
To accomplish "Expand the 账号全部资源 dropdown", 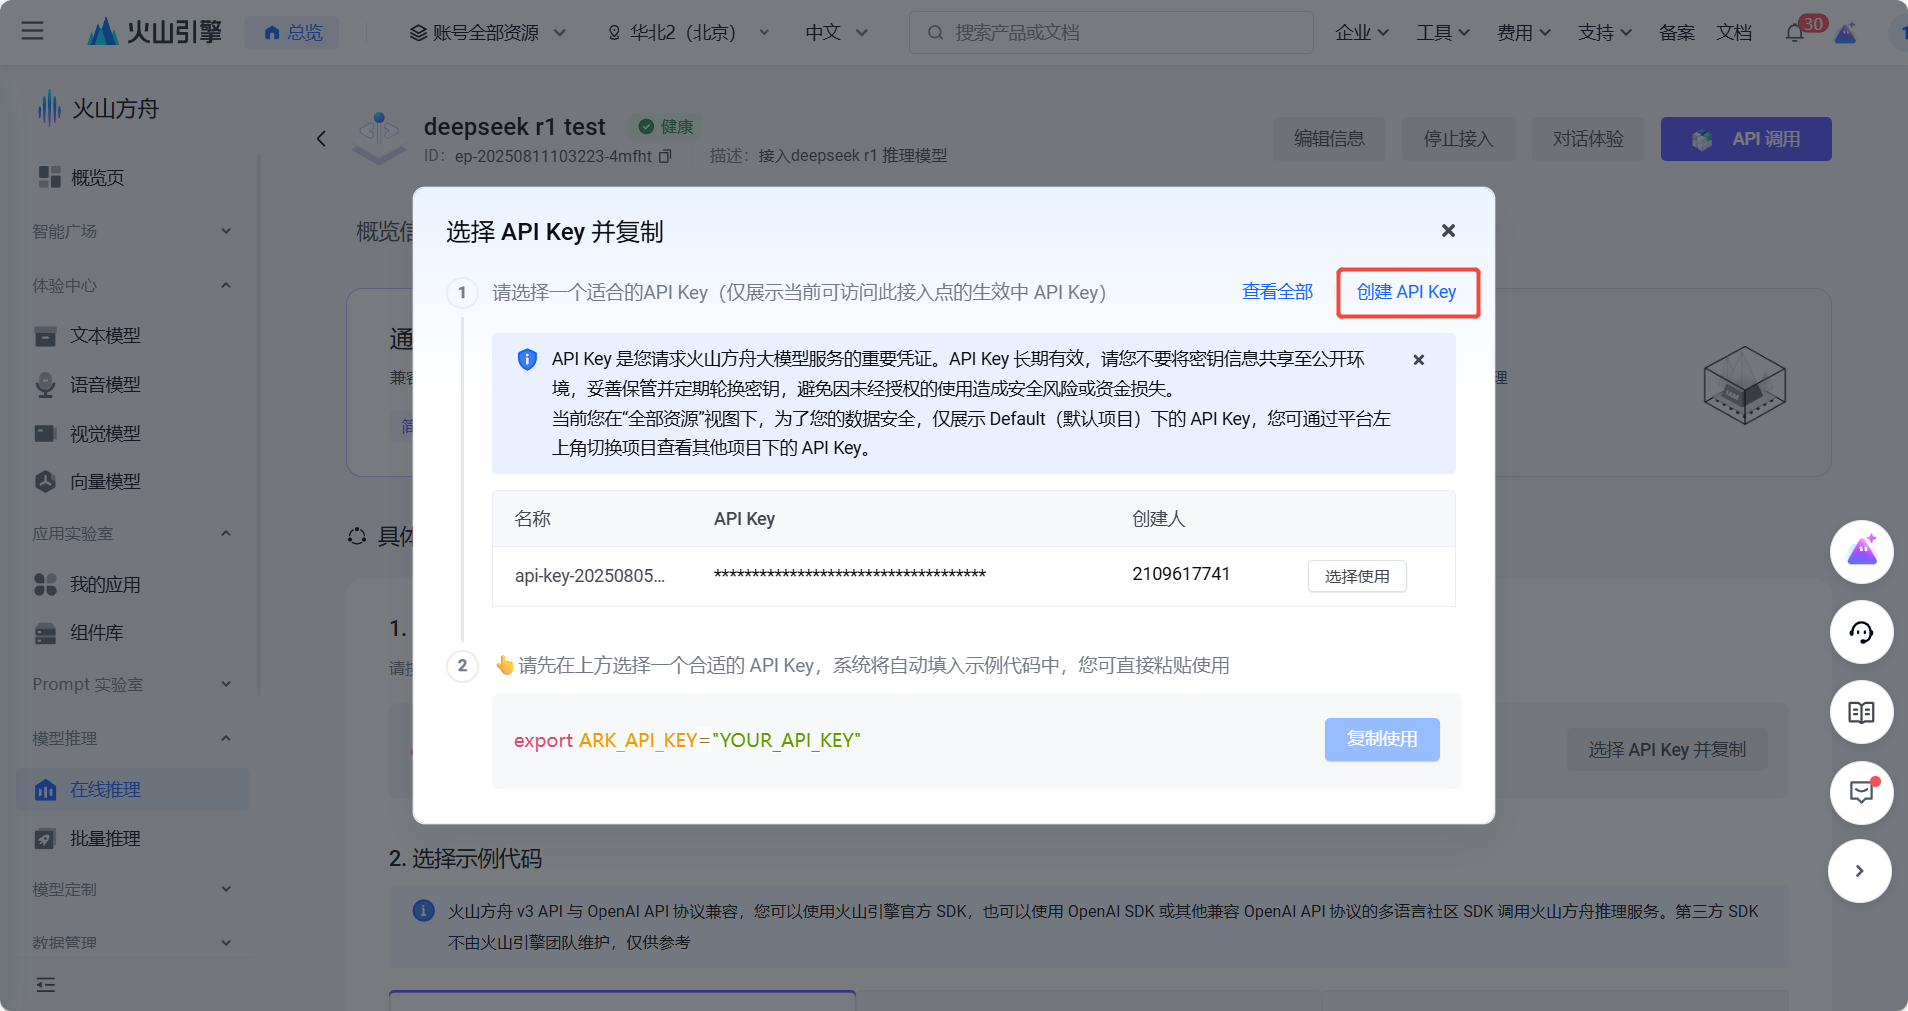I will [x=488, y=33].
